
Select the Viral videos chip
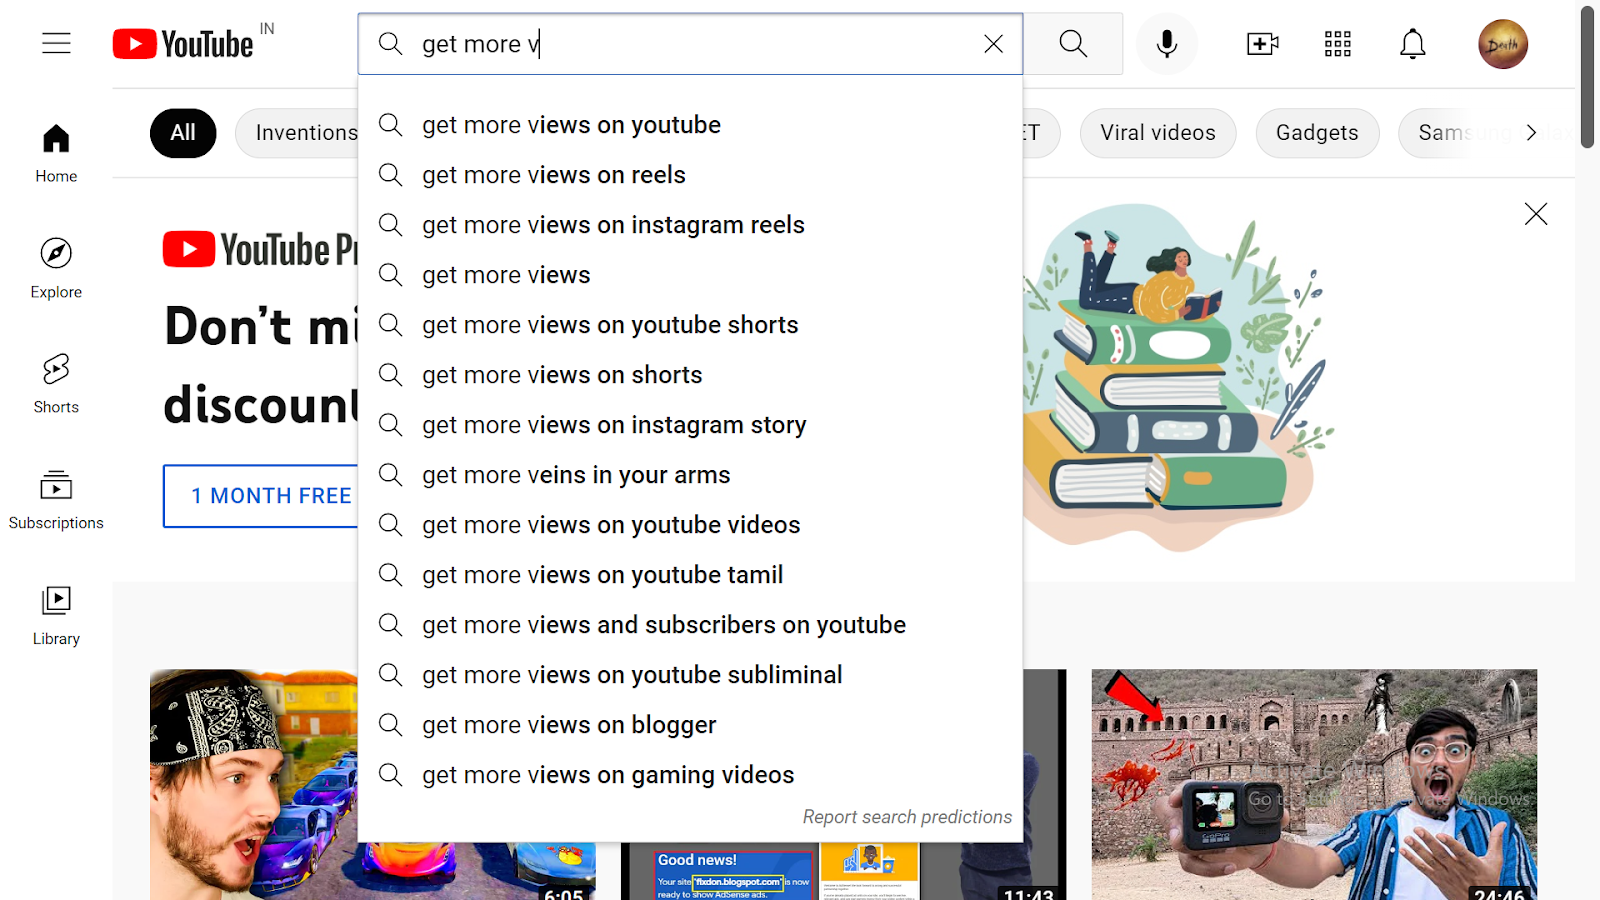(1158, 133)
